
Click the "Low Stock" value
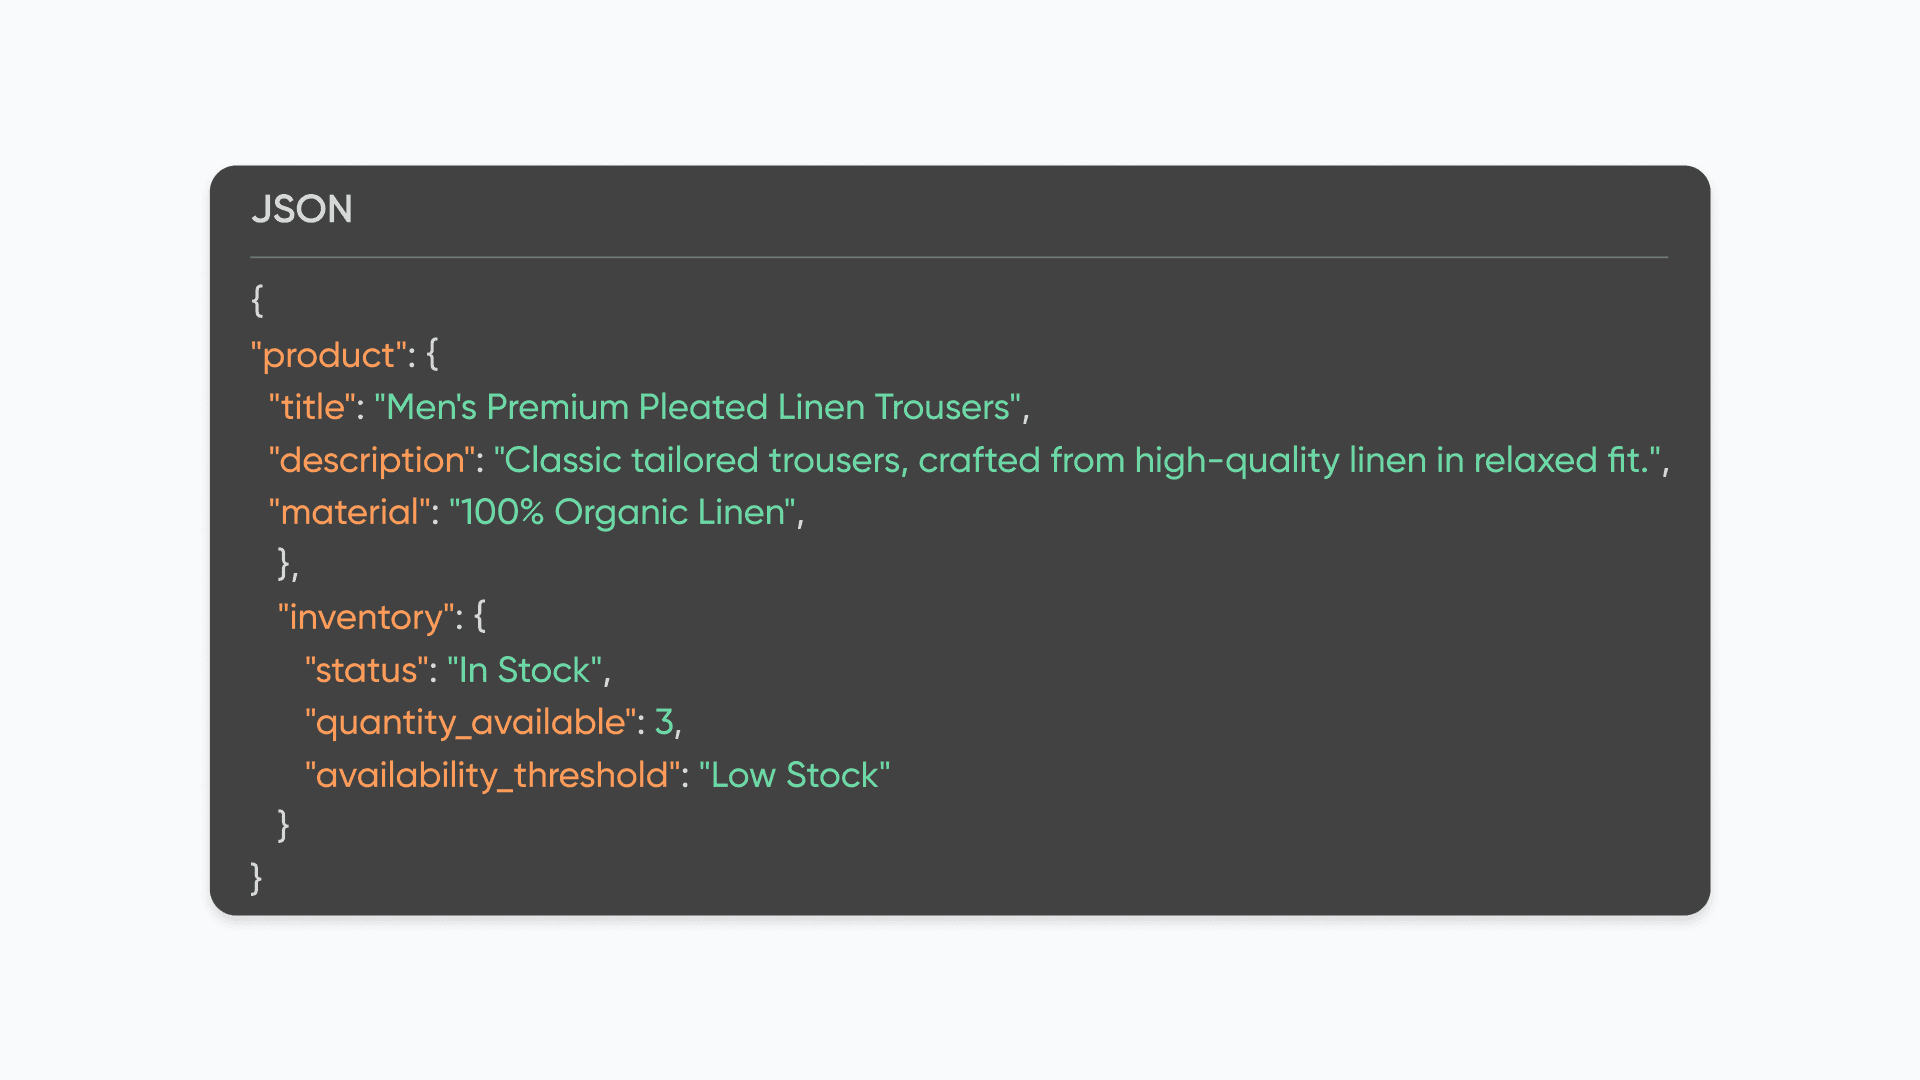point(794,775)
